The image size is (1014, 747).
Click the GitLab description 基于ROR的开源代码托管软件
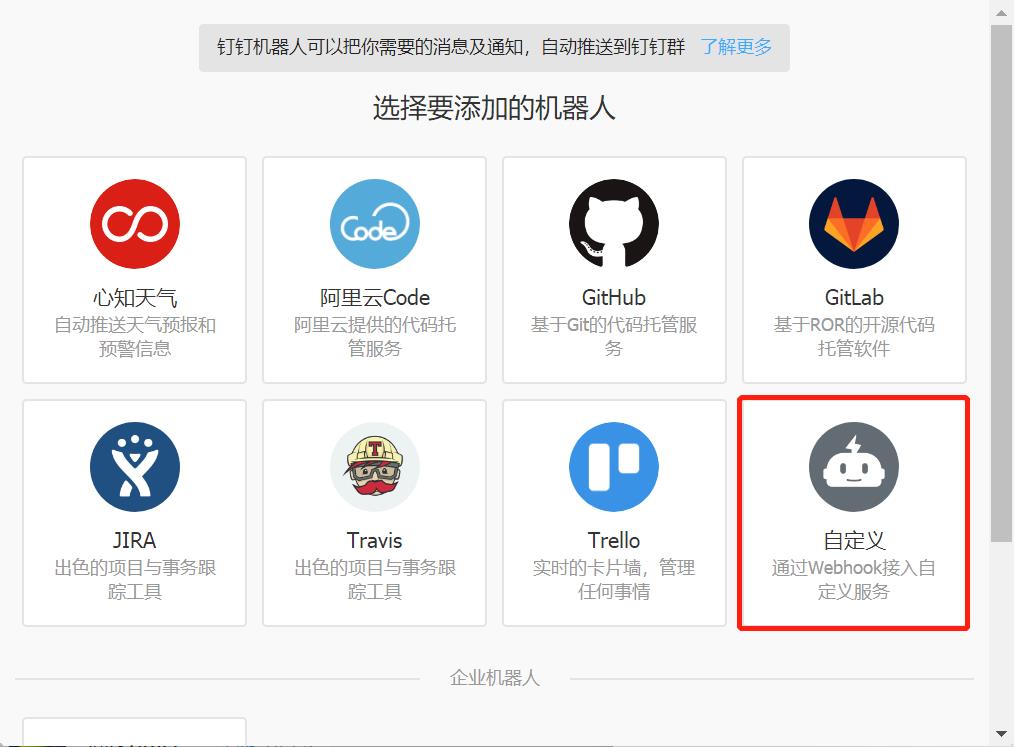pyautogui.click(x=854, y=337)
